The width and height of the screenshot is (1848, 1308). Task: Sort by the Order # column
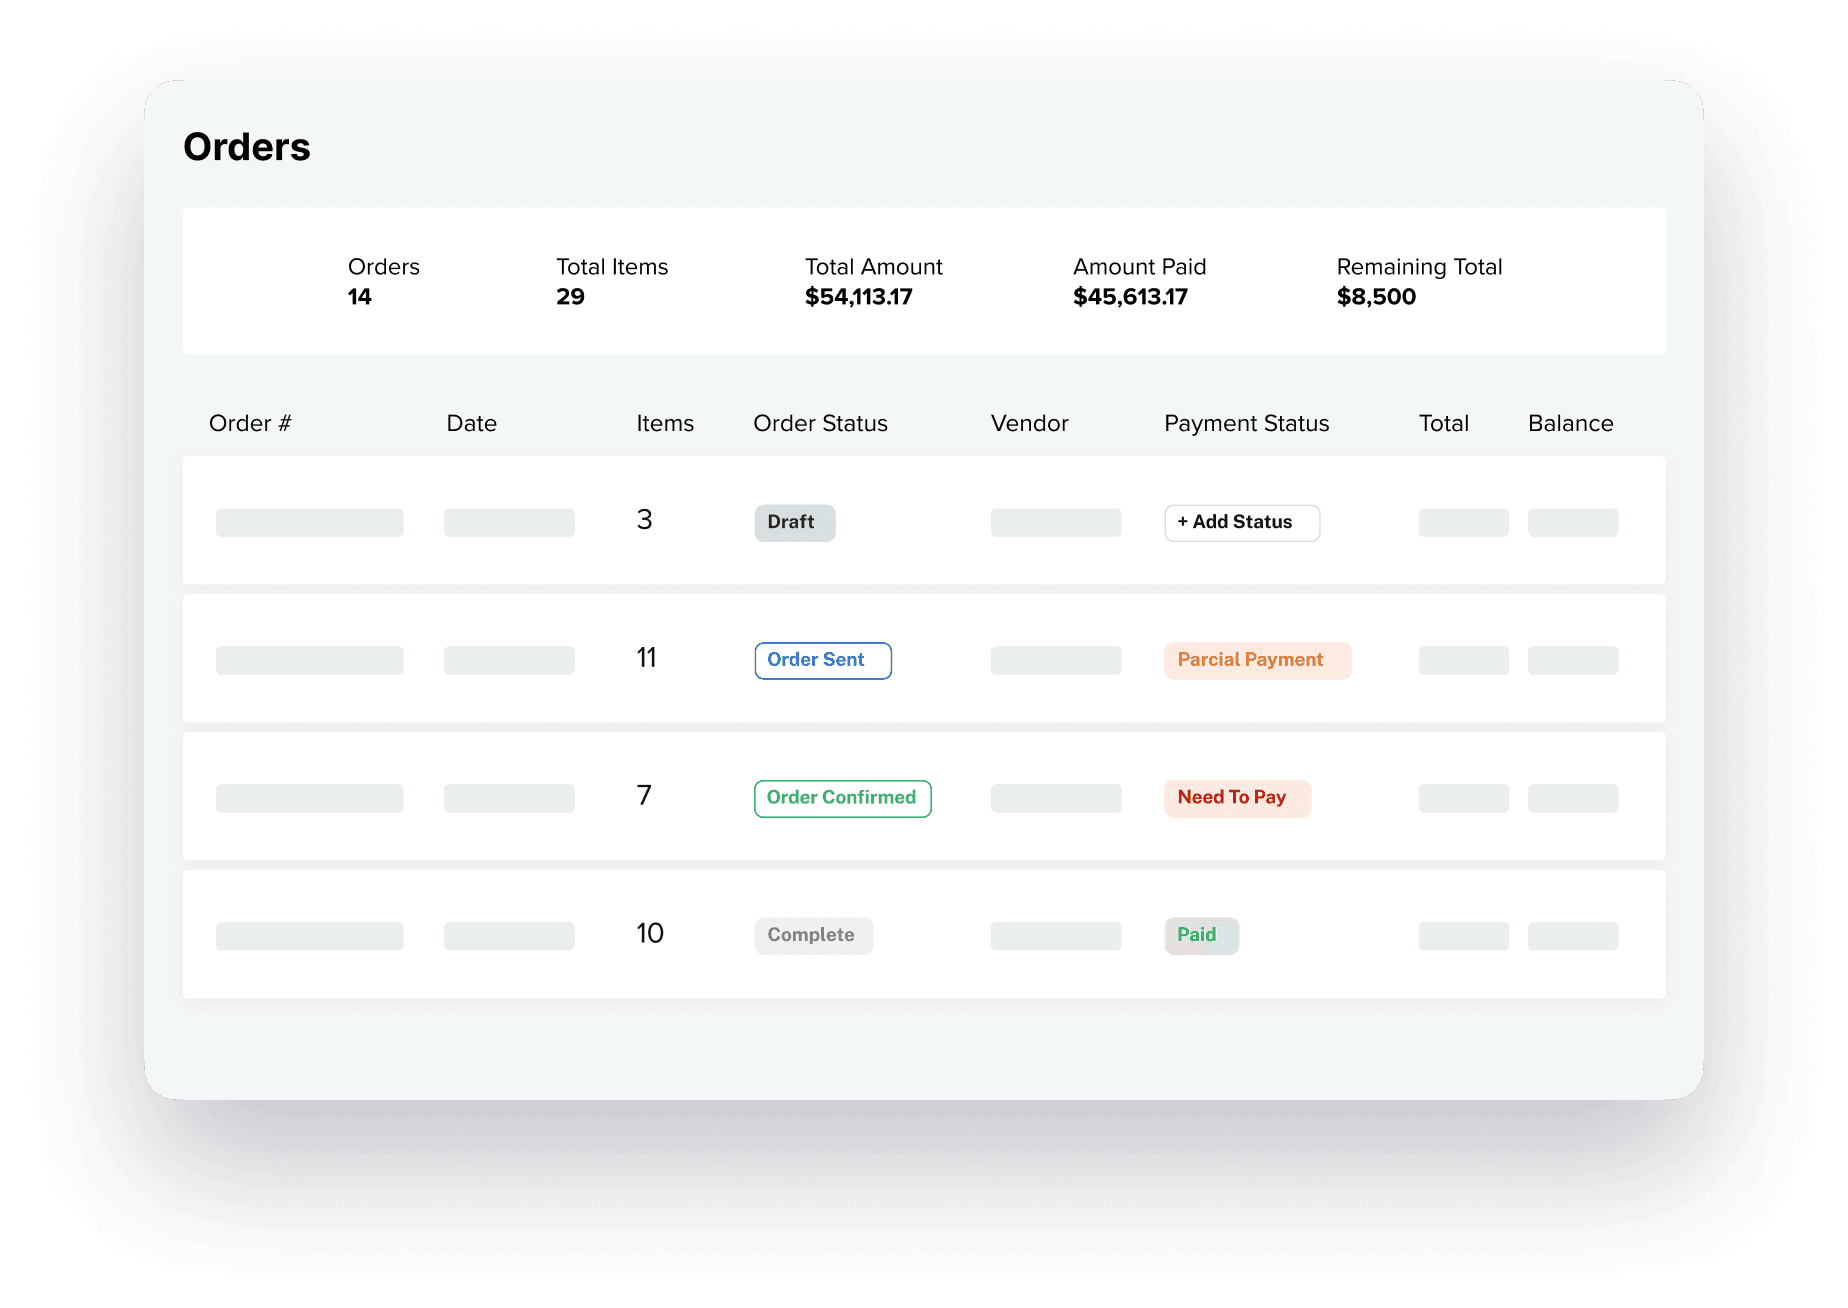250,423
